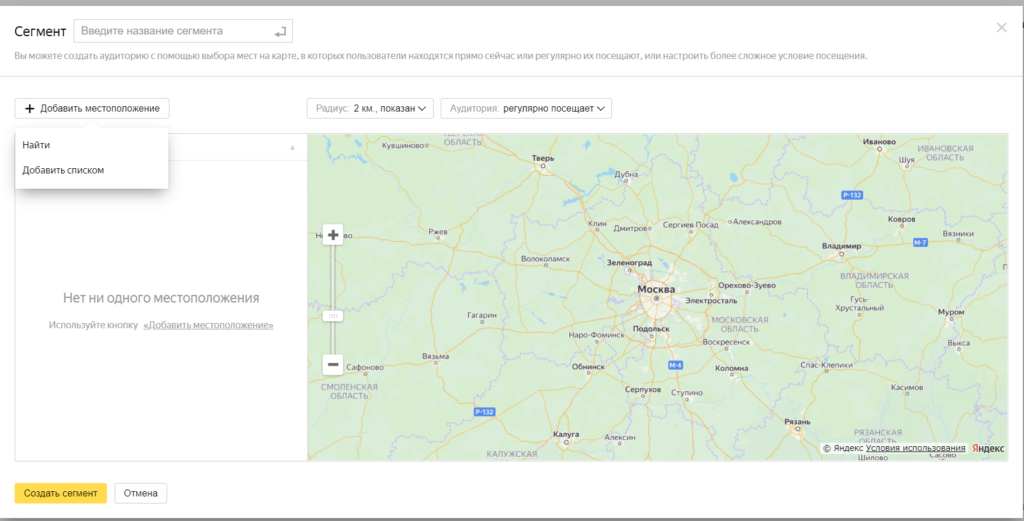The width and height of the screenshot is (1024, 521).
Task: Click the map zoom slider handle
Action: (x=333, y=315)
